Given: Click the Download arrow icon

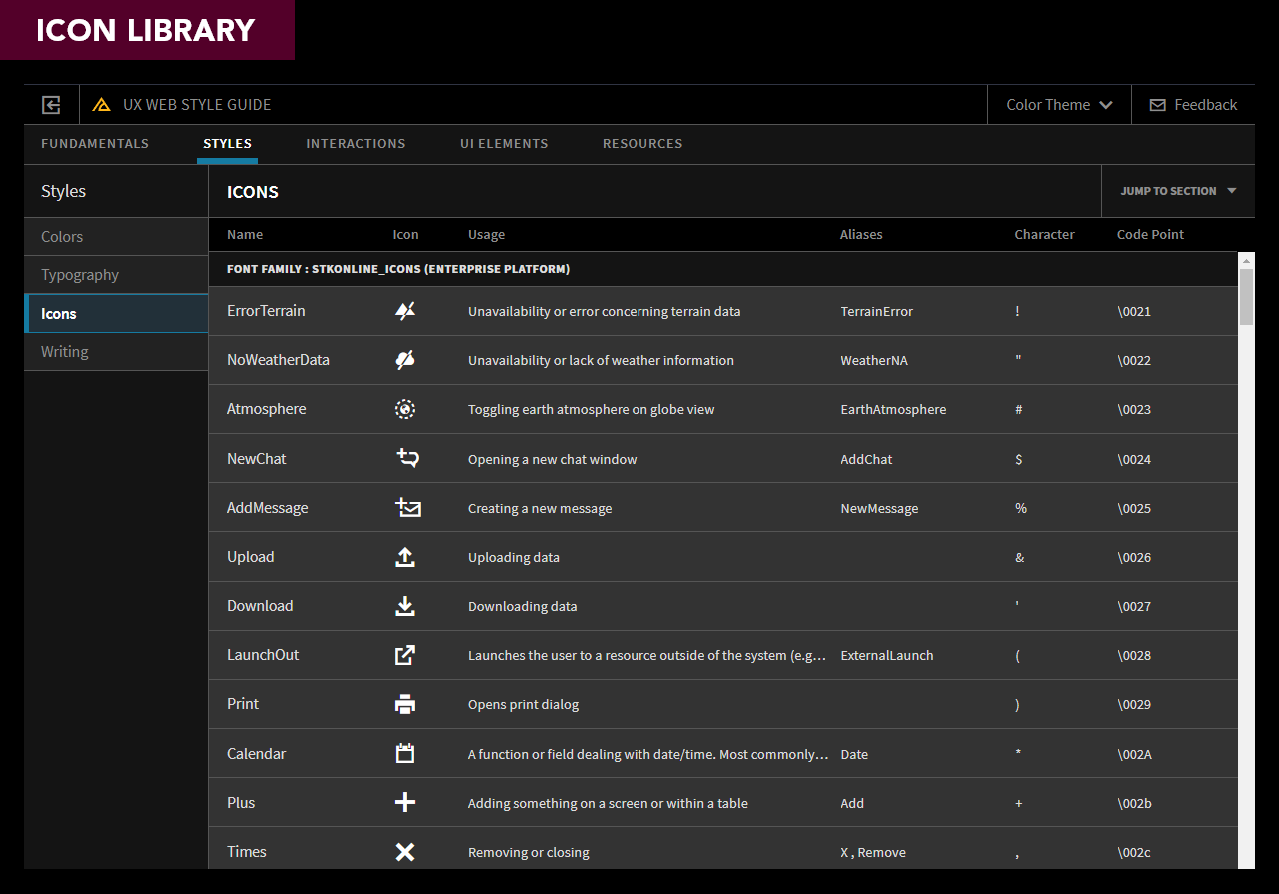Looking at the screenshot, I should pos(405,606).
